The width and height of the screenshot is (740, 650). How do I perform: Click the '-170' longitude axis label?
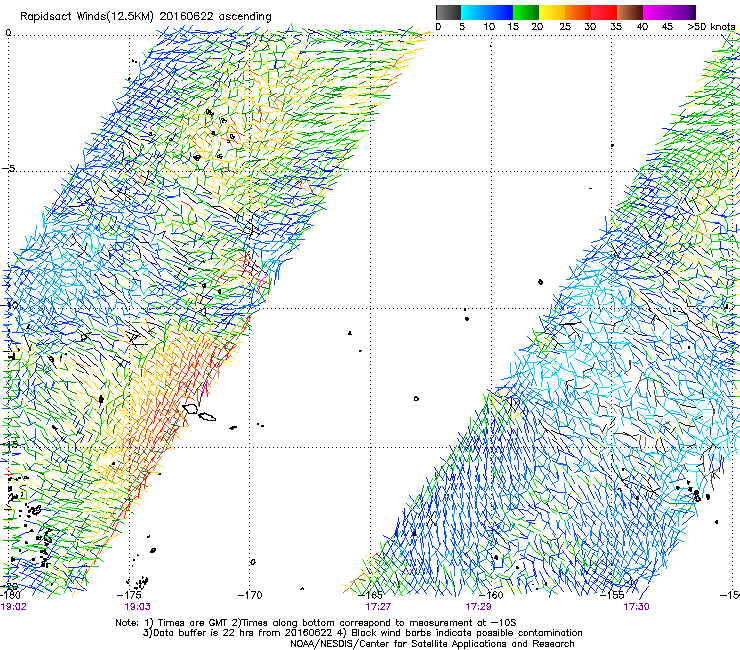tap(250, 595)
